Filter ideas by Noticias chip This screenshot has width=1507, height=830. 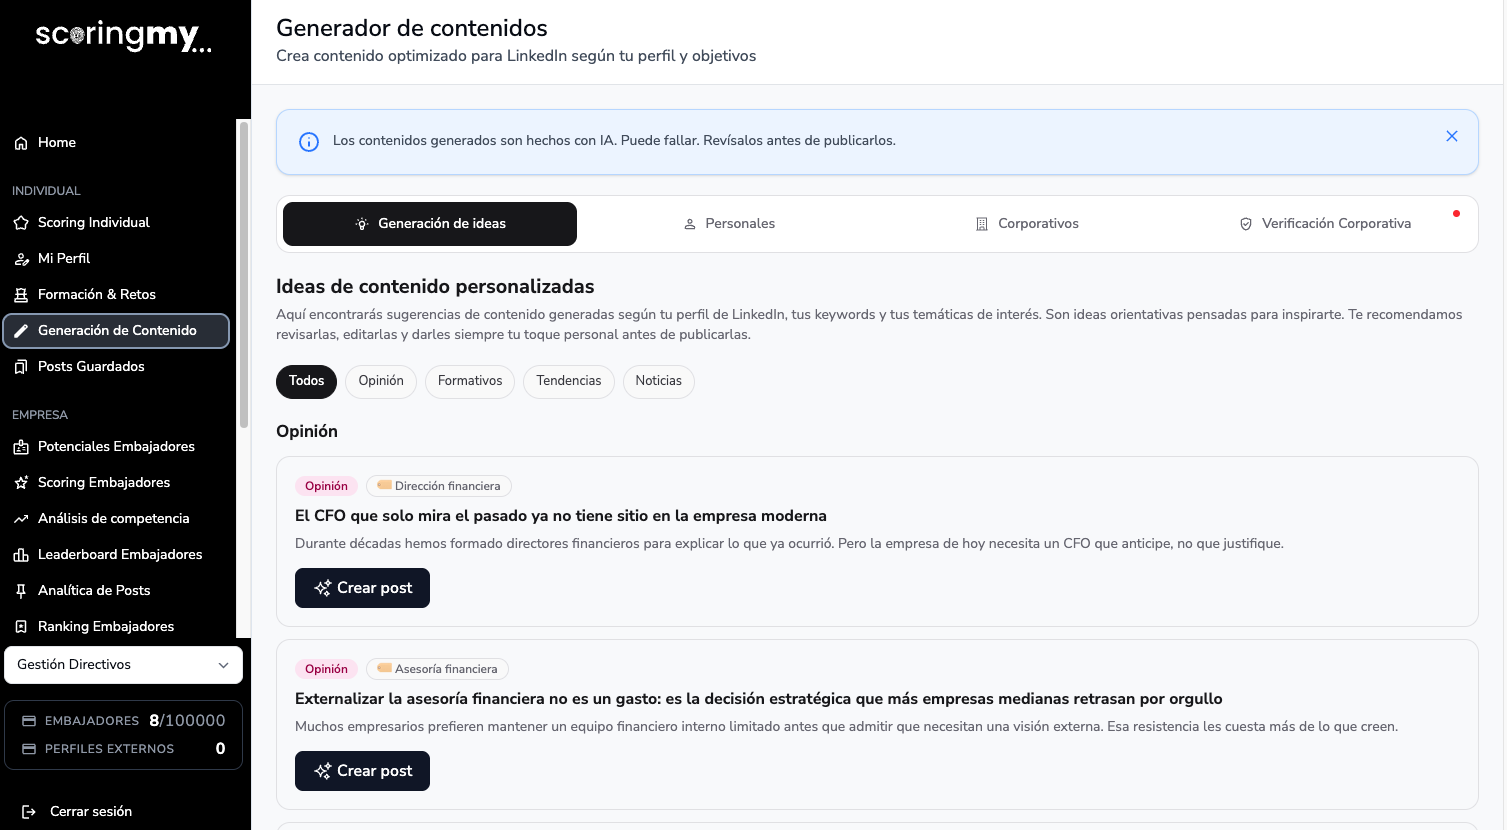[x=659, y=381]
